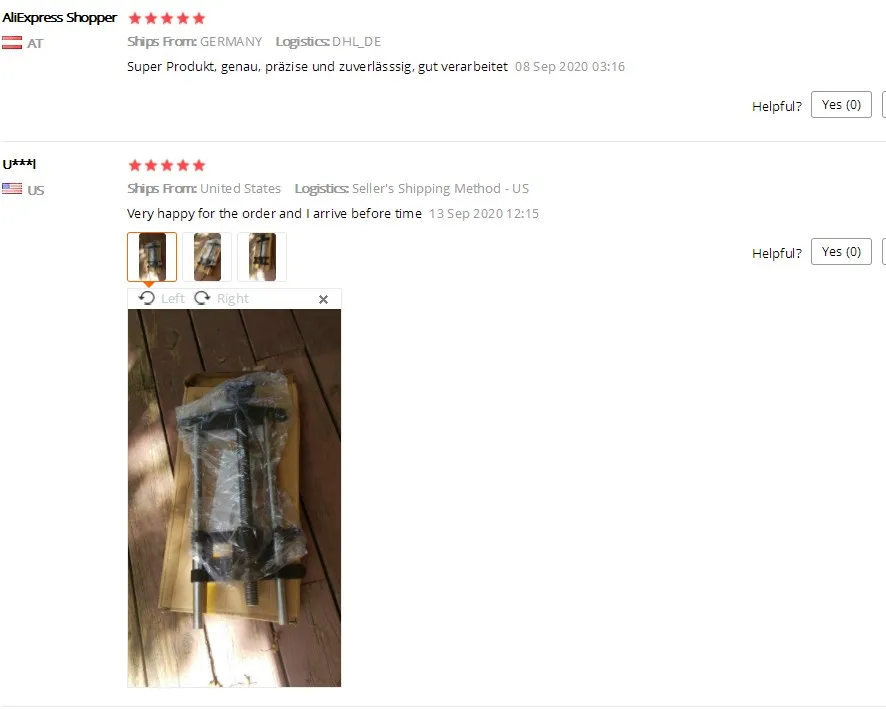Click the 'Right' rotate label
Screen dimensions: 886x710
click(233, 298)
